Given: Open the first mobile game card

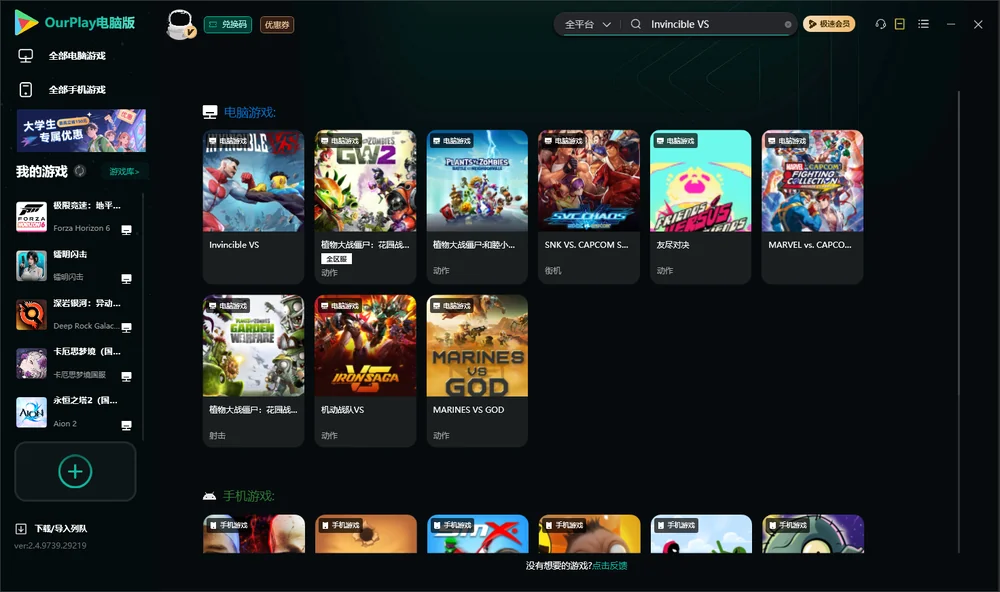Looking at the screenshot, I should (254, 534).
